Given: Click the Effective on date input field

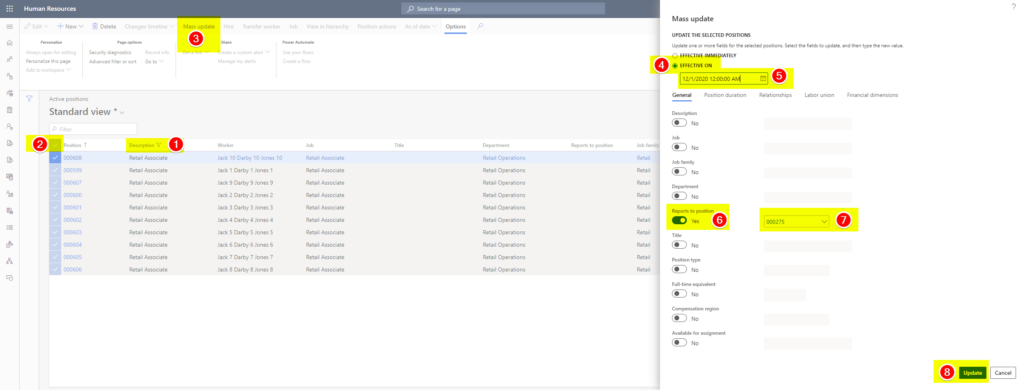Looking at the screenshot, I should pos(724,78).
